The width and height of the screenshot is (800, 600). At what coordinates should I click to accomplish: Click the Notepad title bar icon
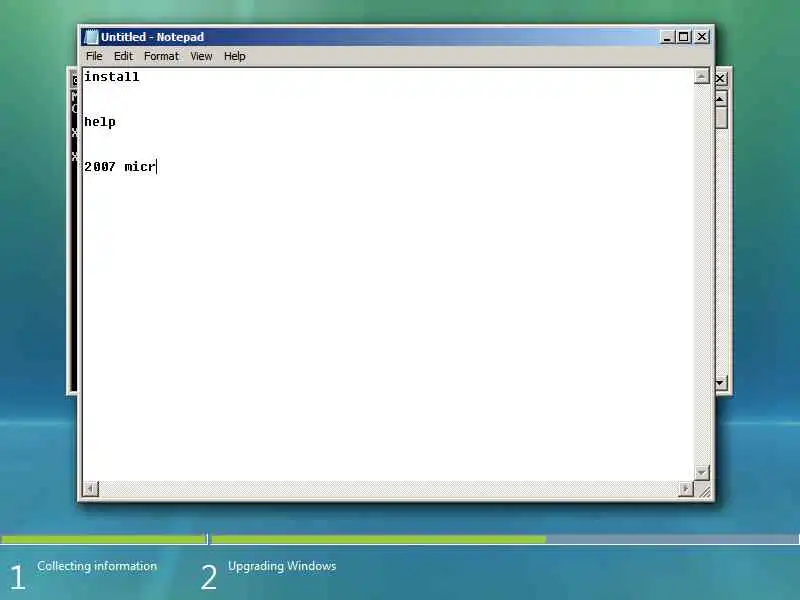point(91,37)
